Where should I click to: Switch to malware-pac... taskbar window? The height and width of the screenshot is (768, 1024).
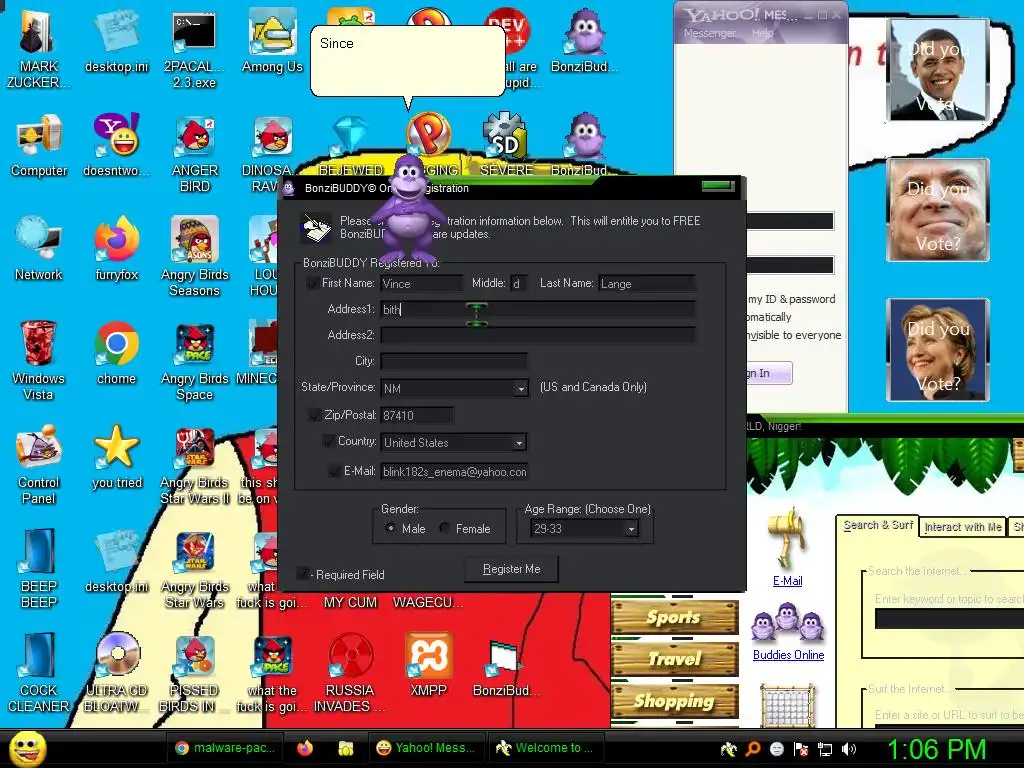[x=225, y=748]
